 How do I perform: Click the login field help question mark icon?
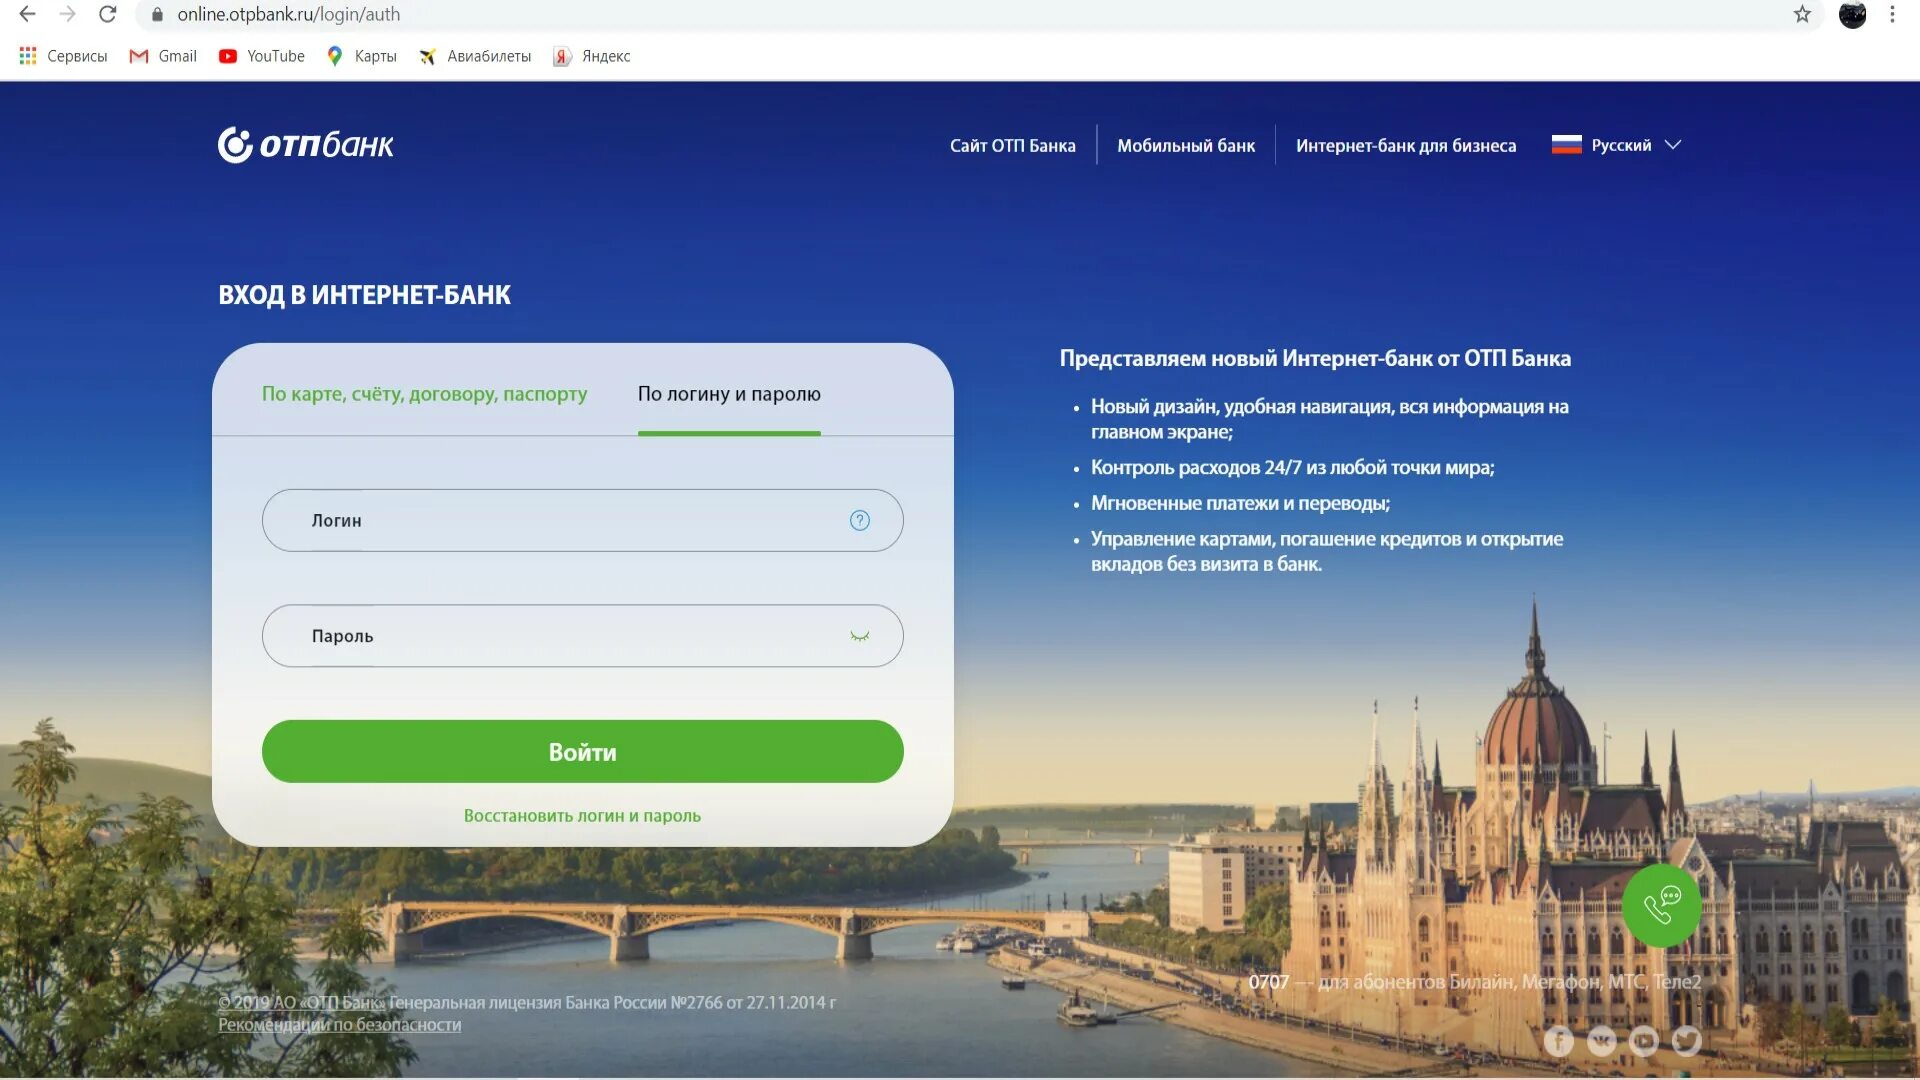(x=860, y=520)
